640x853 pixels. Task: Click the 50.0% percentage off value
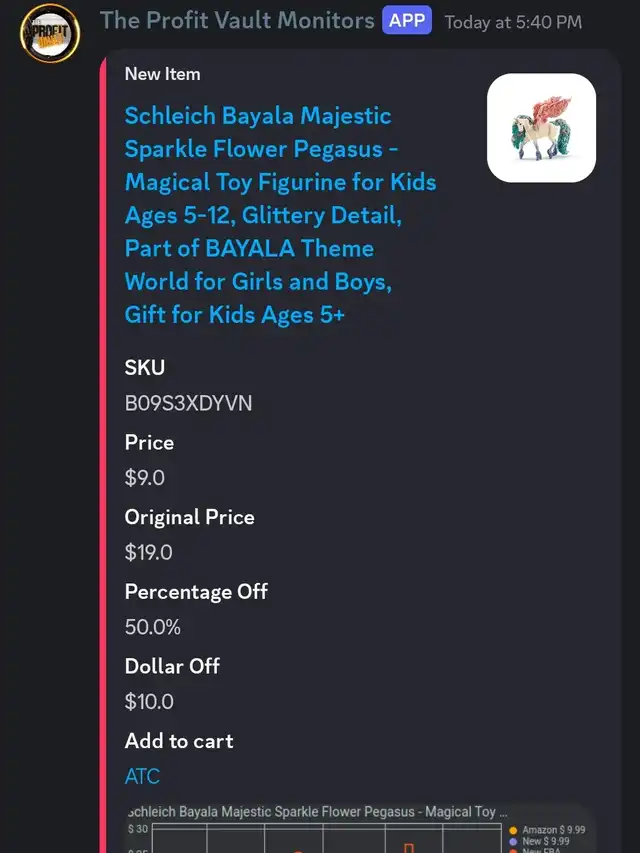(152, 627)
